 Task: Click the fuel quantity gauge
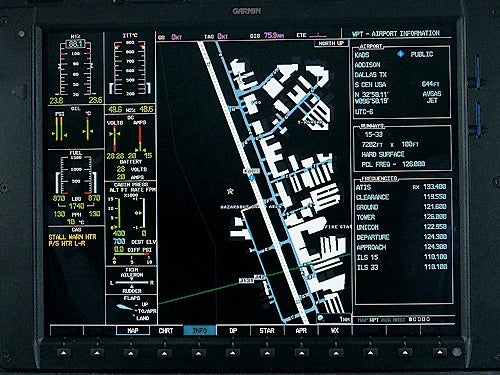coord(76,176)
